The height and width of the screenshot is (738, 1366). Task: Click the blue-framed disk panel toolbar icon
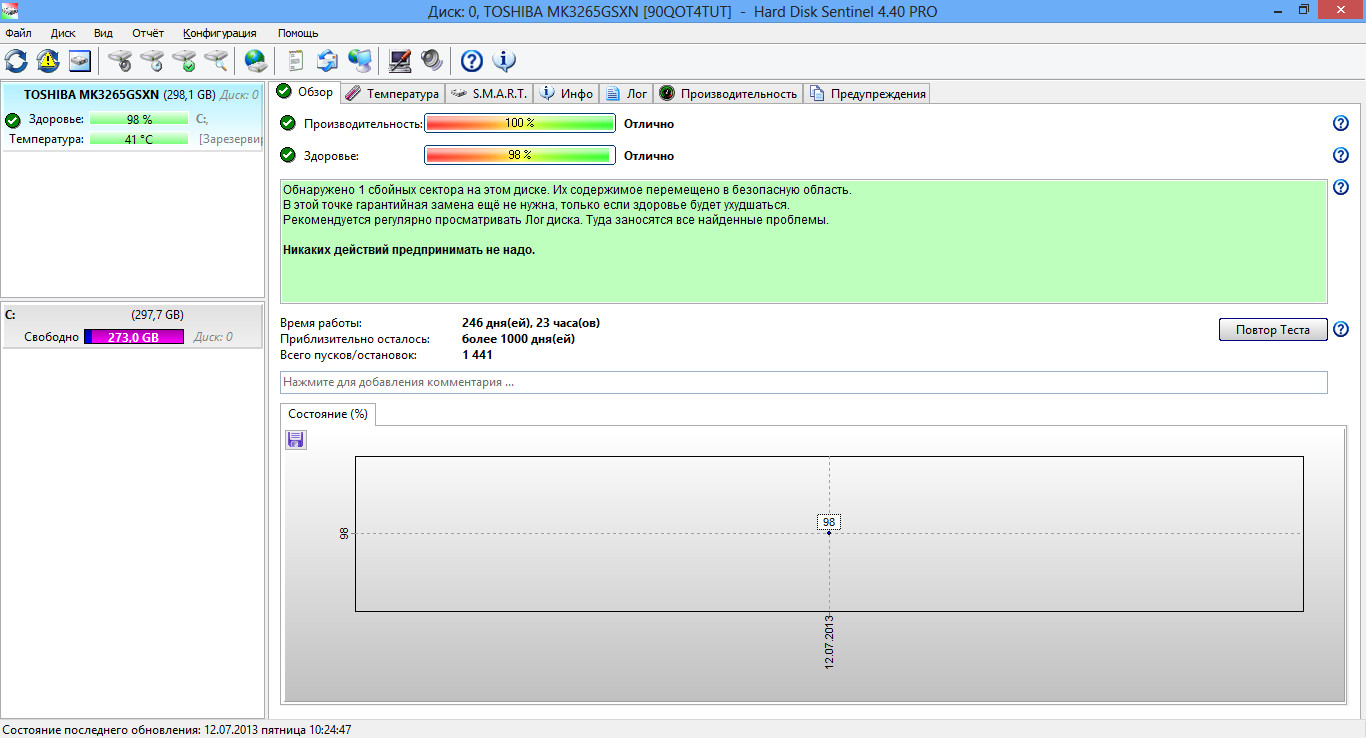(x=80, y=61)
